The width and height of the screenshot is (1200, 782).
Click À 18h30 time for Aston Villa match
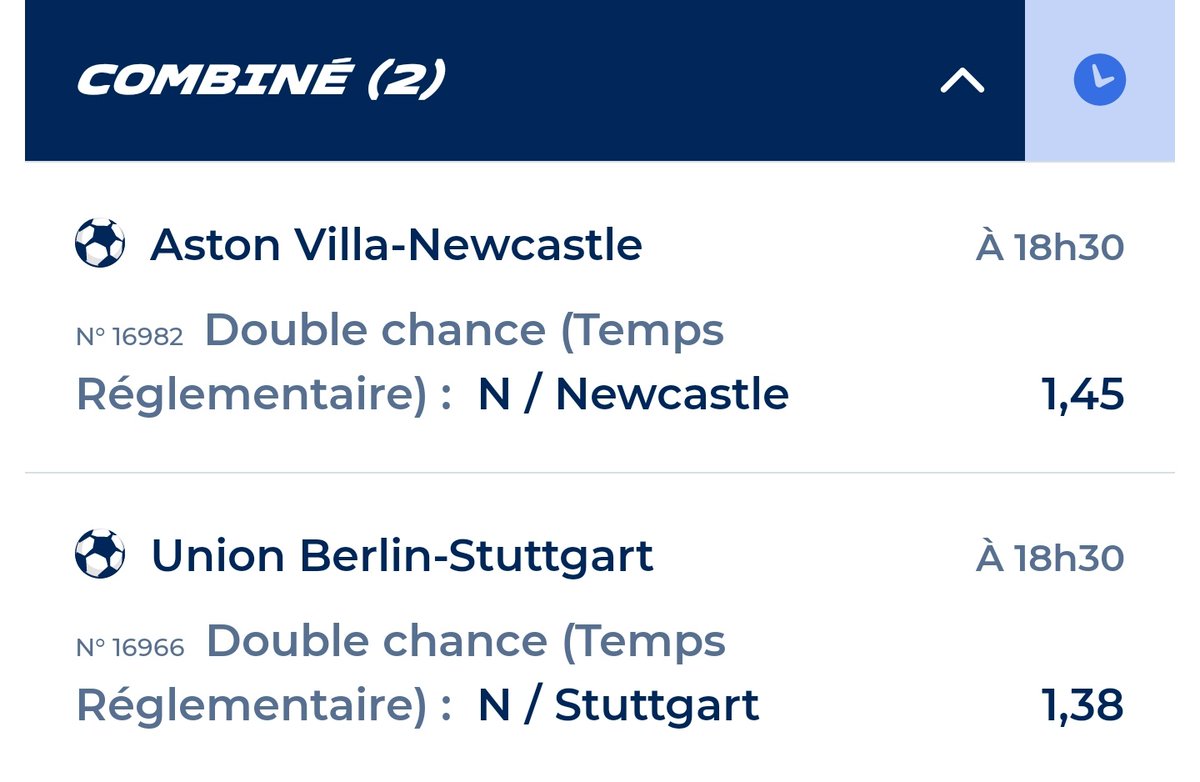(1050, 247)
